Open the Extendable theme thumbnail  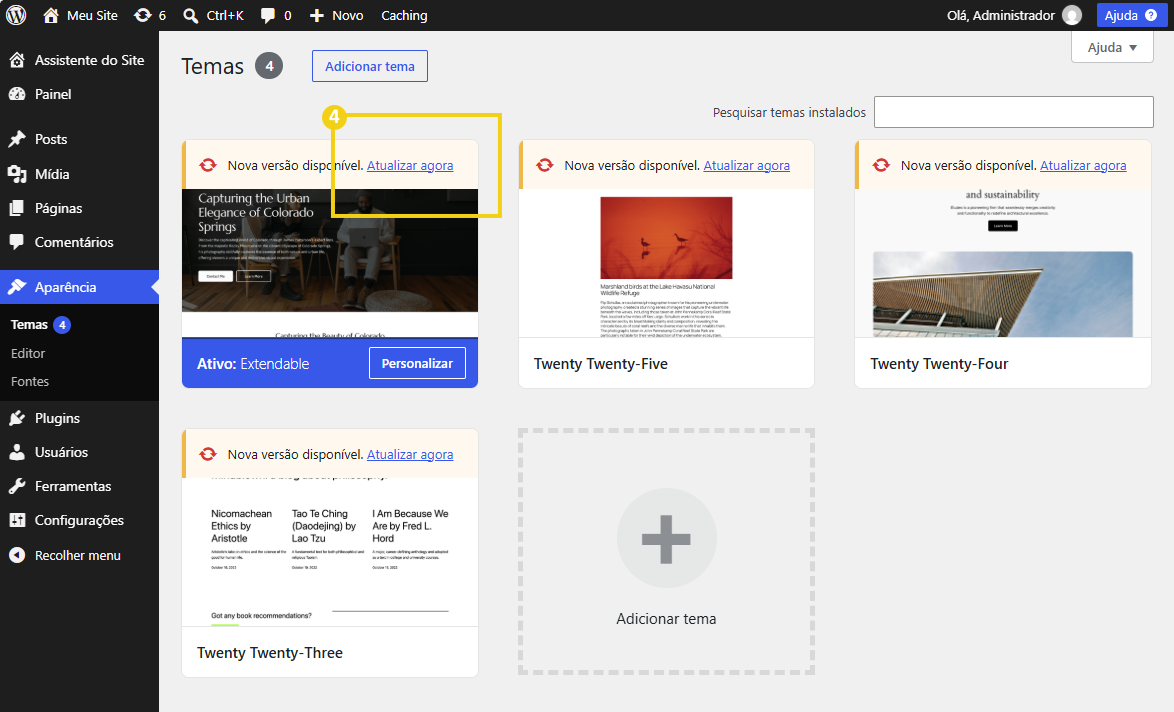pyautogui.click(x=329, y=263)
